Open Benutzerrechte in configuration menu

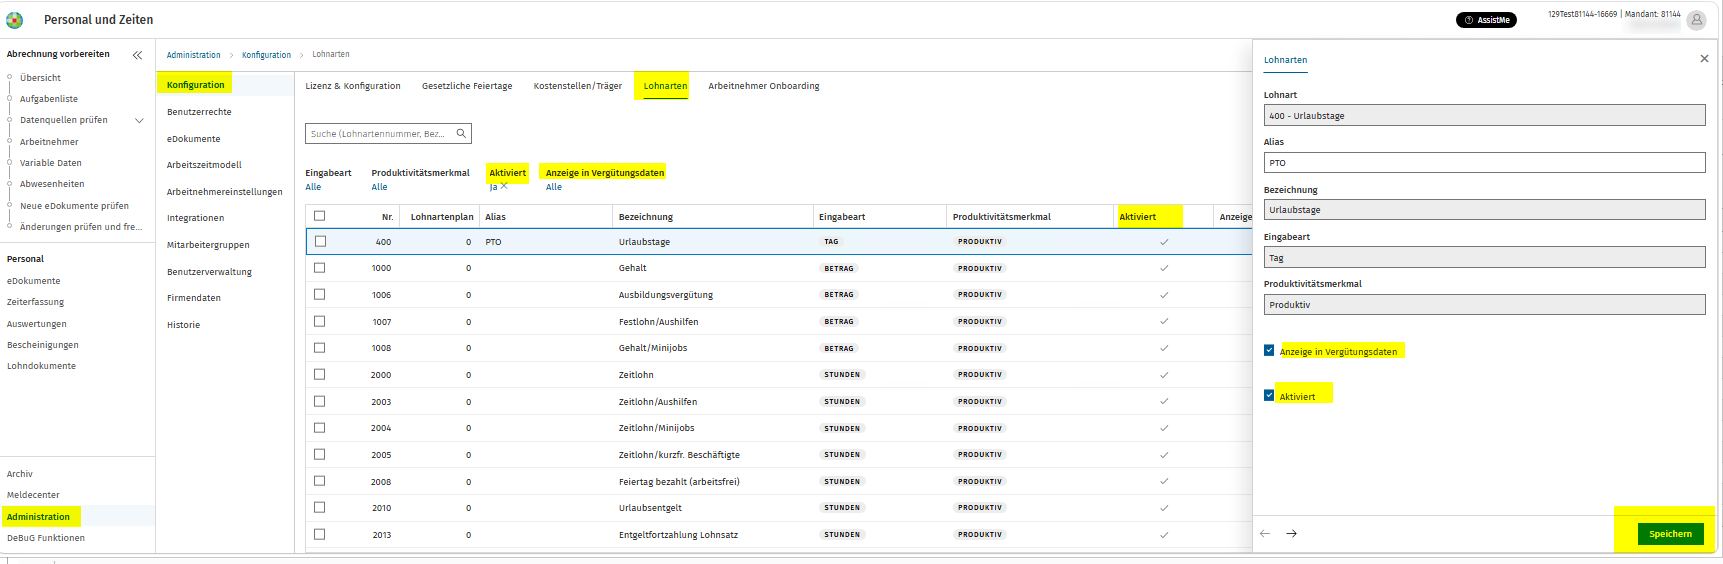click(x=199, y=112)
